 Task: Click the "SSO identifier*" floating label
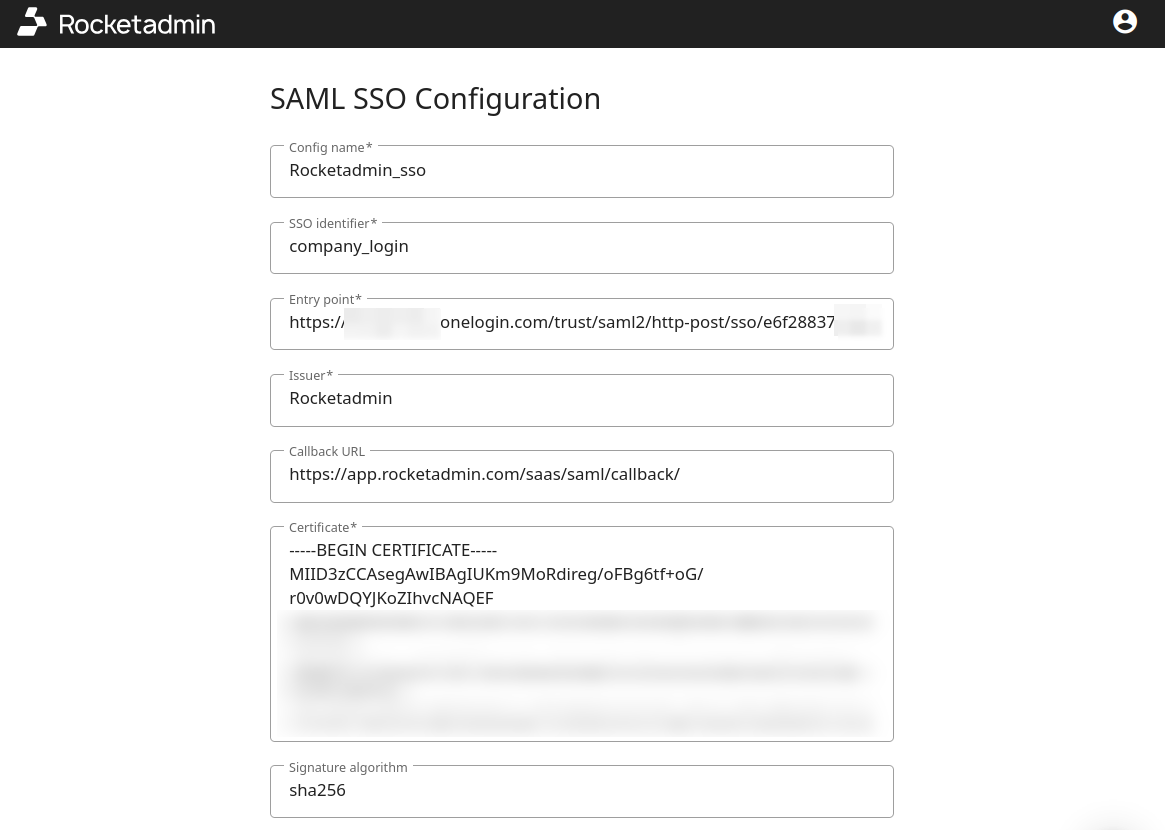coord(333,223)
